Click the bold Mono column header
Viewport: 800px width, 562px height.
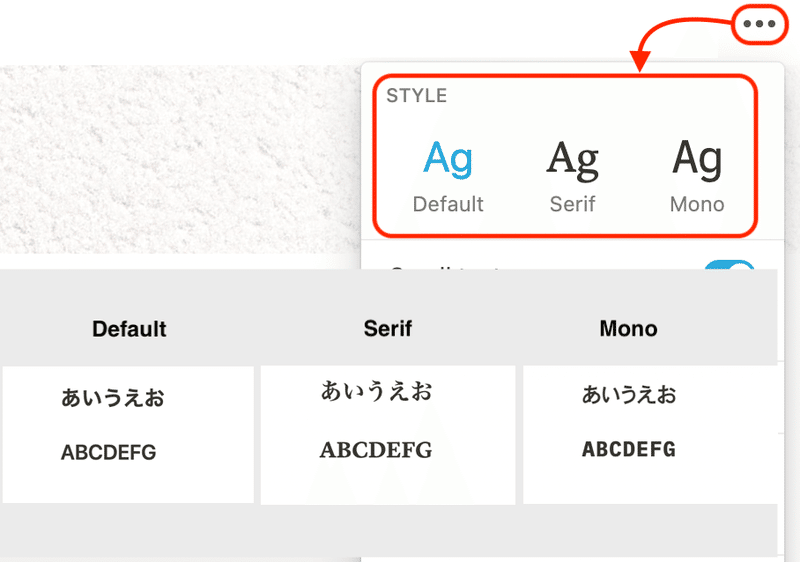pos(628,328)
